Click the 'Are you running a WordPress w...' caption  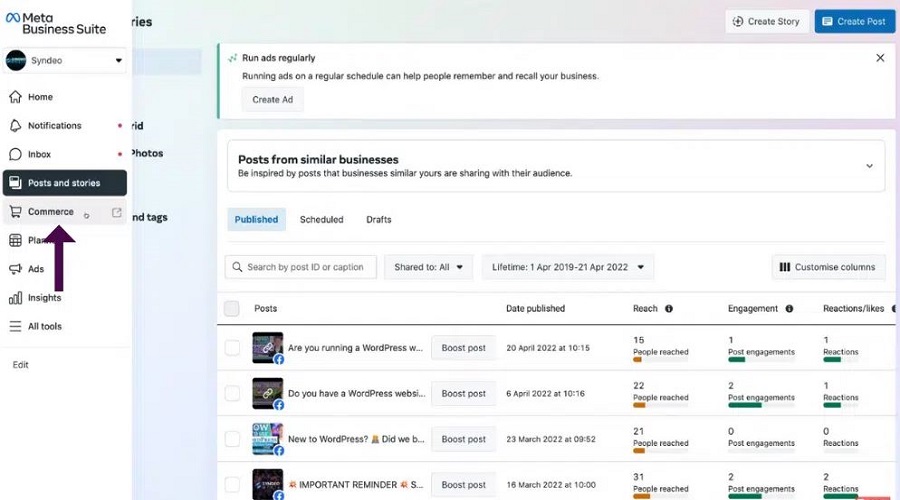point(355,348)
